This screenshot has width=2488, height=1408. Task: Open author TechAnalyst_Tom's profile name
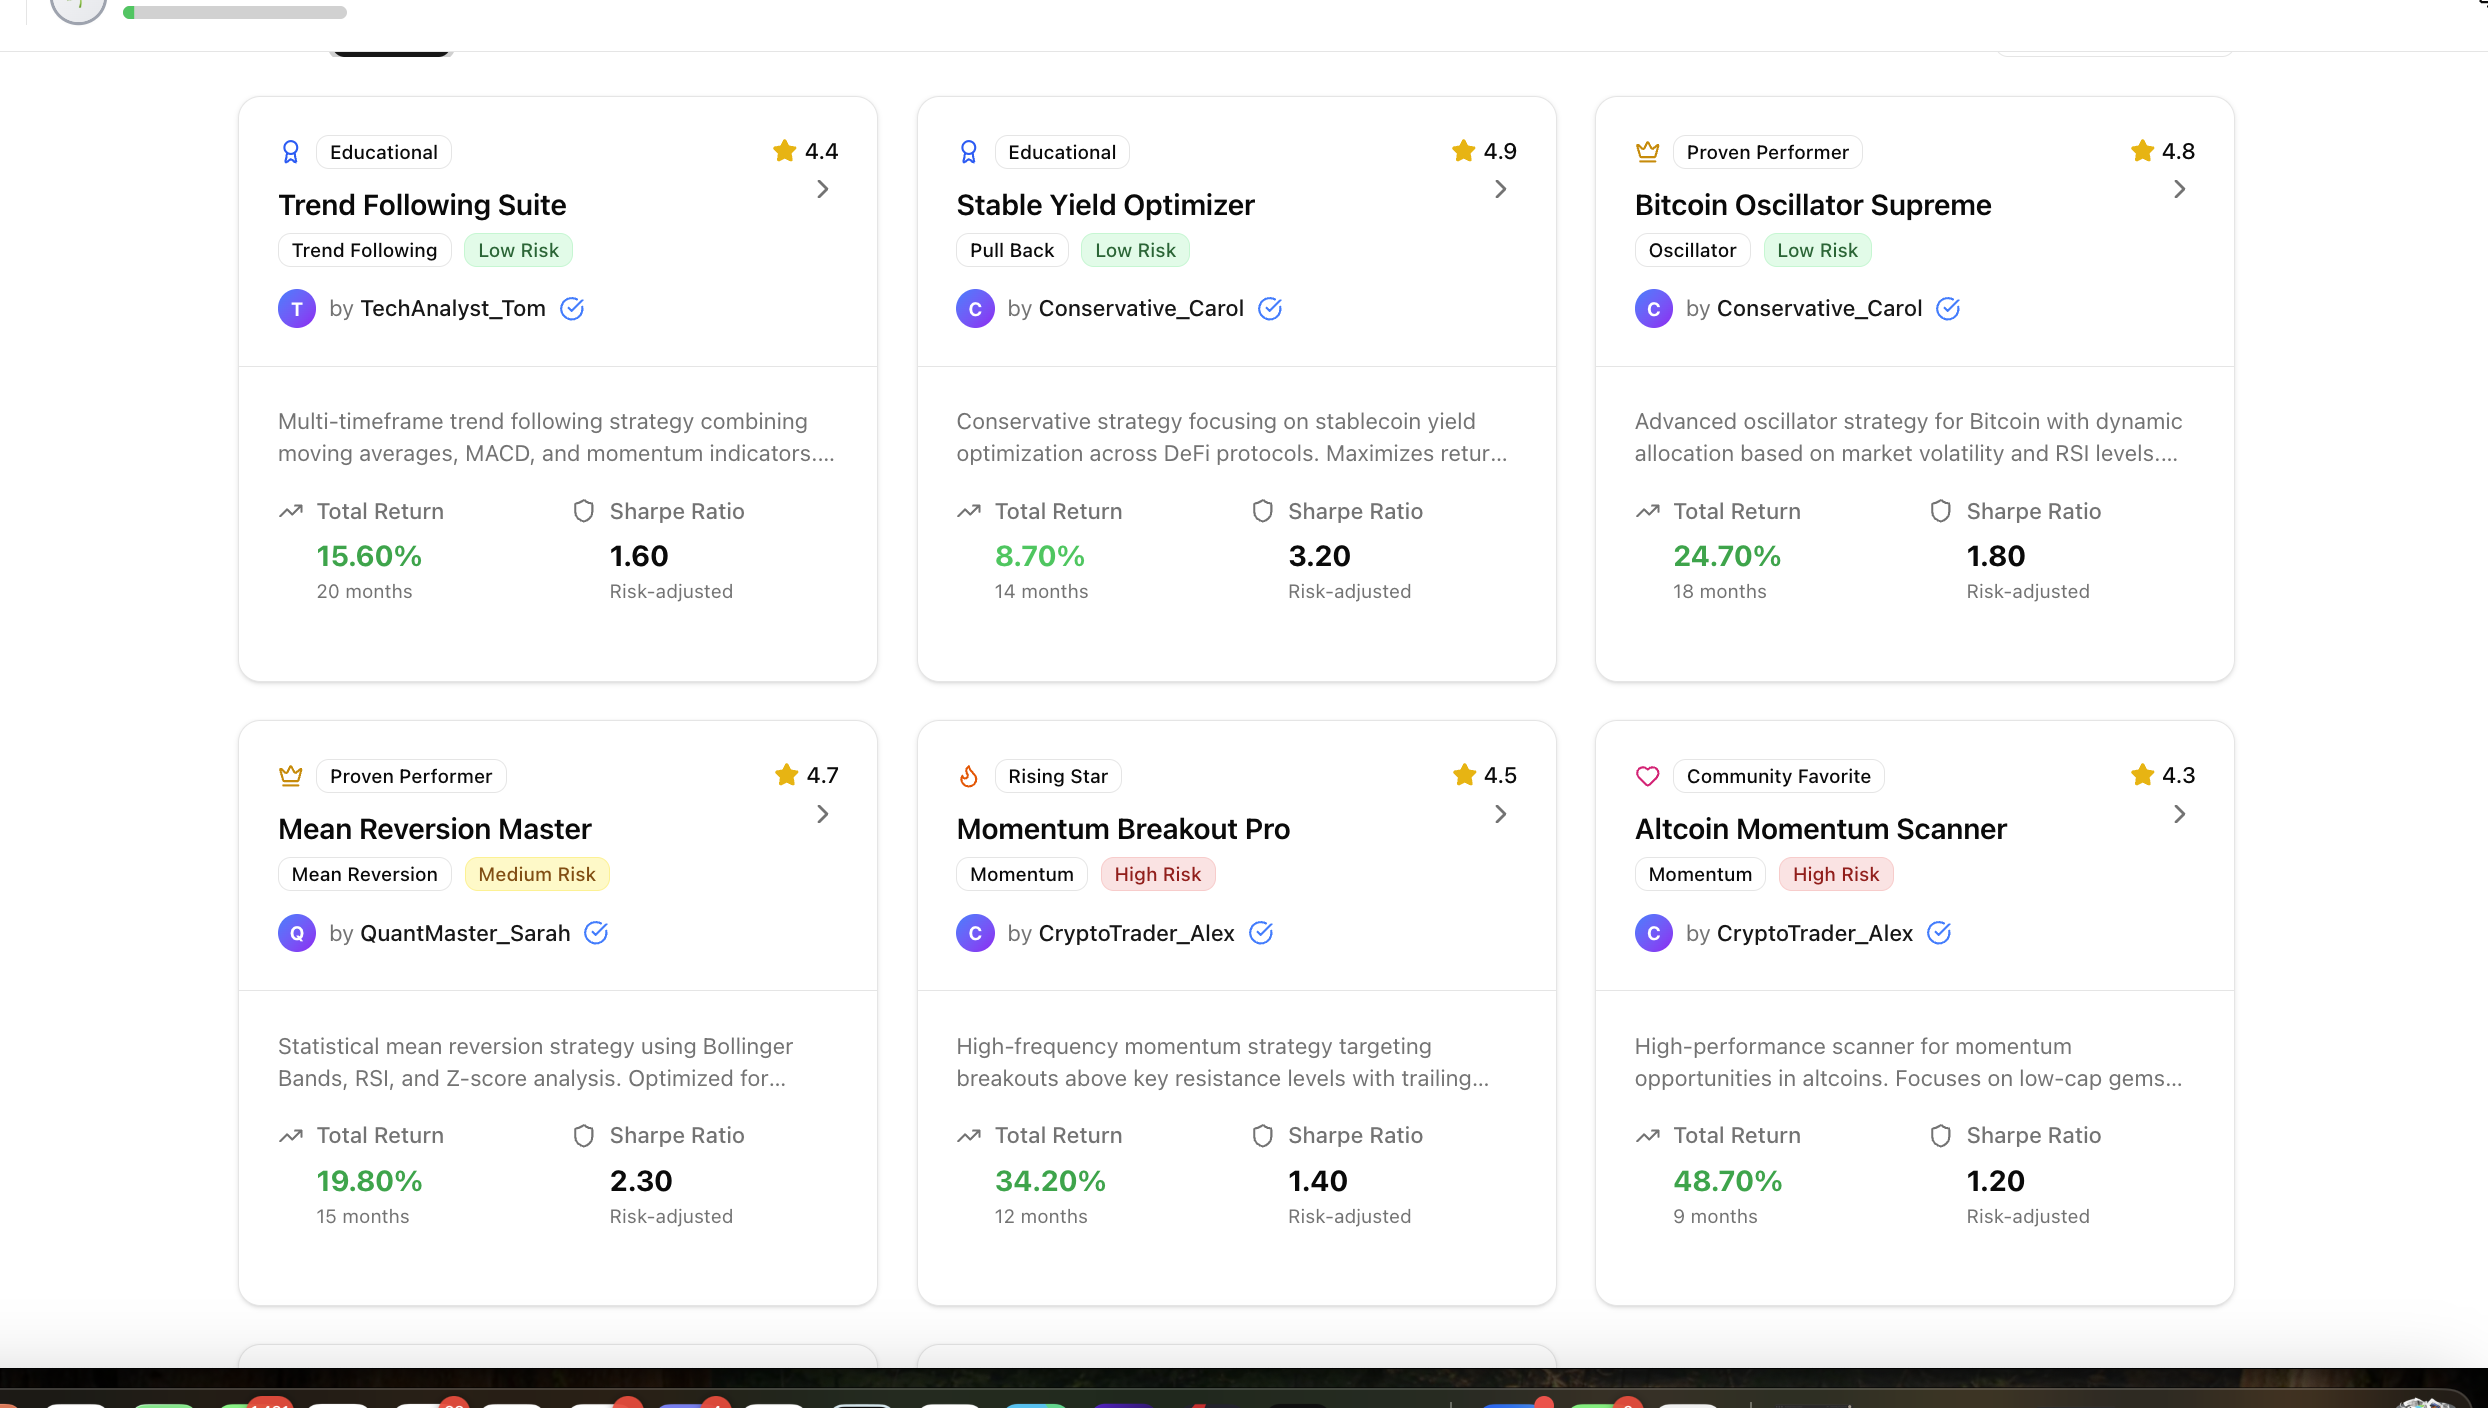pyautogui.click(x=453, y=308)
